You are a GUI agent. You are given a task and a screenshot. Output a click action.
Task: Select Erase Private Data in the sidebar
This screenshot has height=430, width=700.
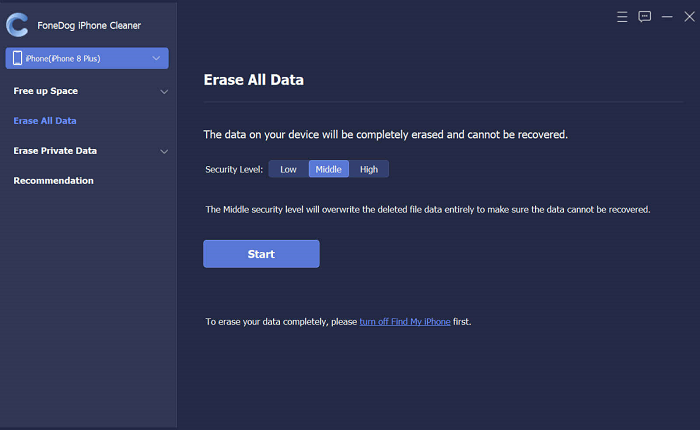pos(55,151)
